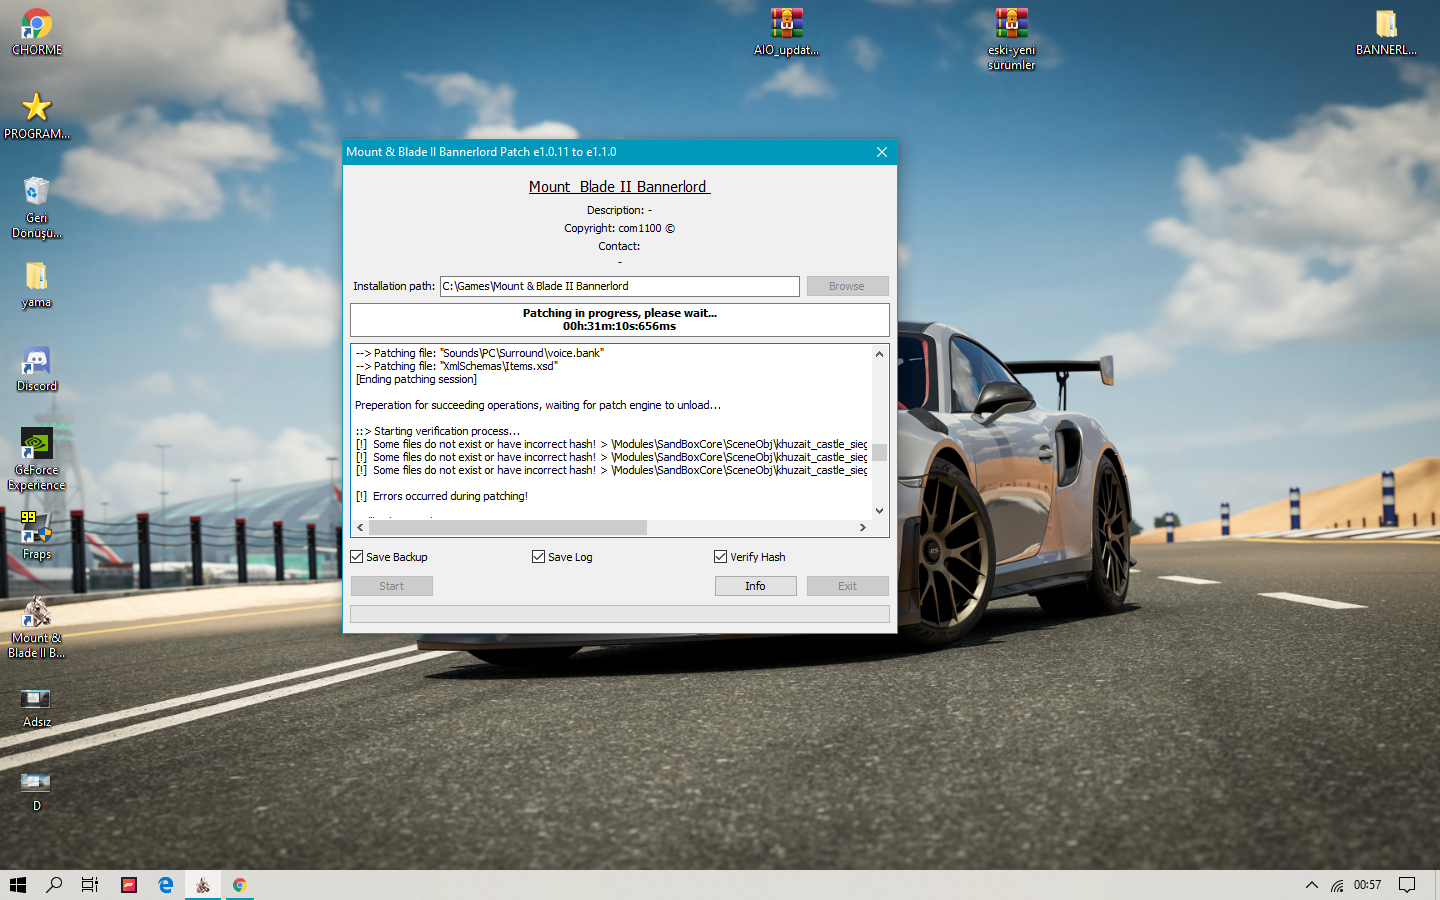Click the elapsed time 00h:31m:10s:656ms

click(620, 326)
